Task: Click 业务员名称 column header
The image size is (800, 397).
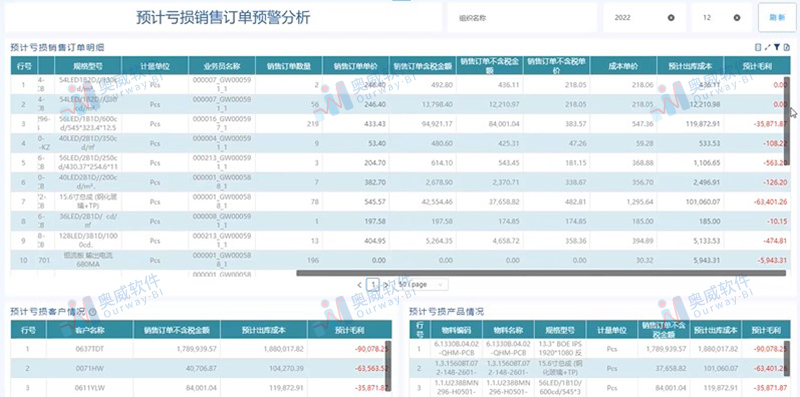Action: [x=222, y=66]
